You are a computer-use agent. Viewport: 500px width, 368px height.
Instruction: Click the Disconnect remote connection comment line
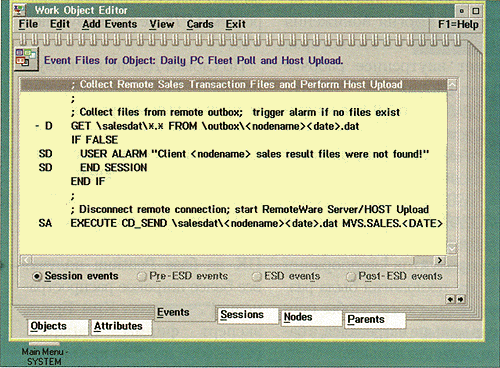(250, 210)
